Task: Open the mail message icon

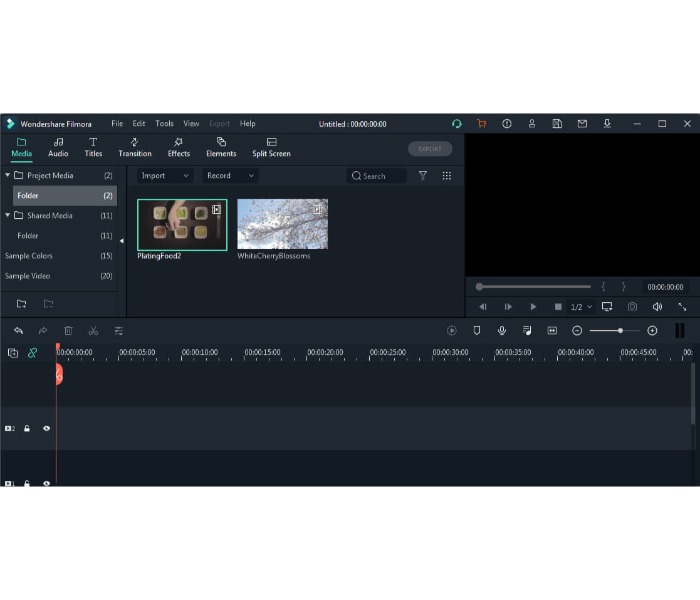Action: 582,124
